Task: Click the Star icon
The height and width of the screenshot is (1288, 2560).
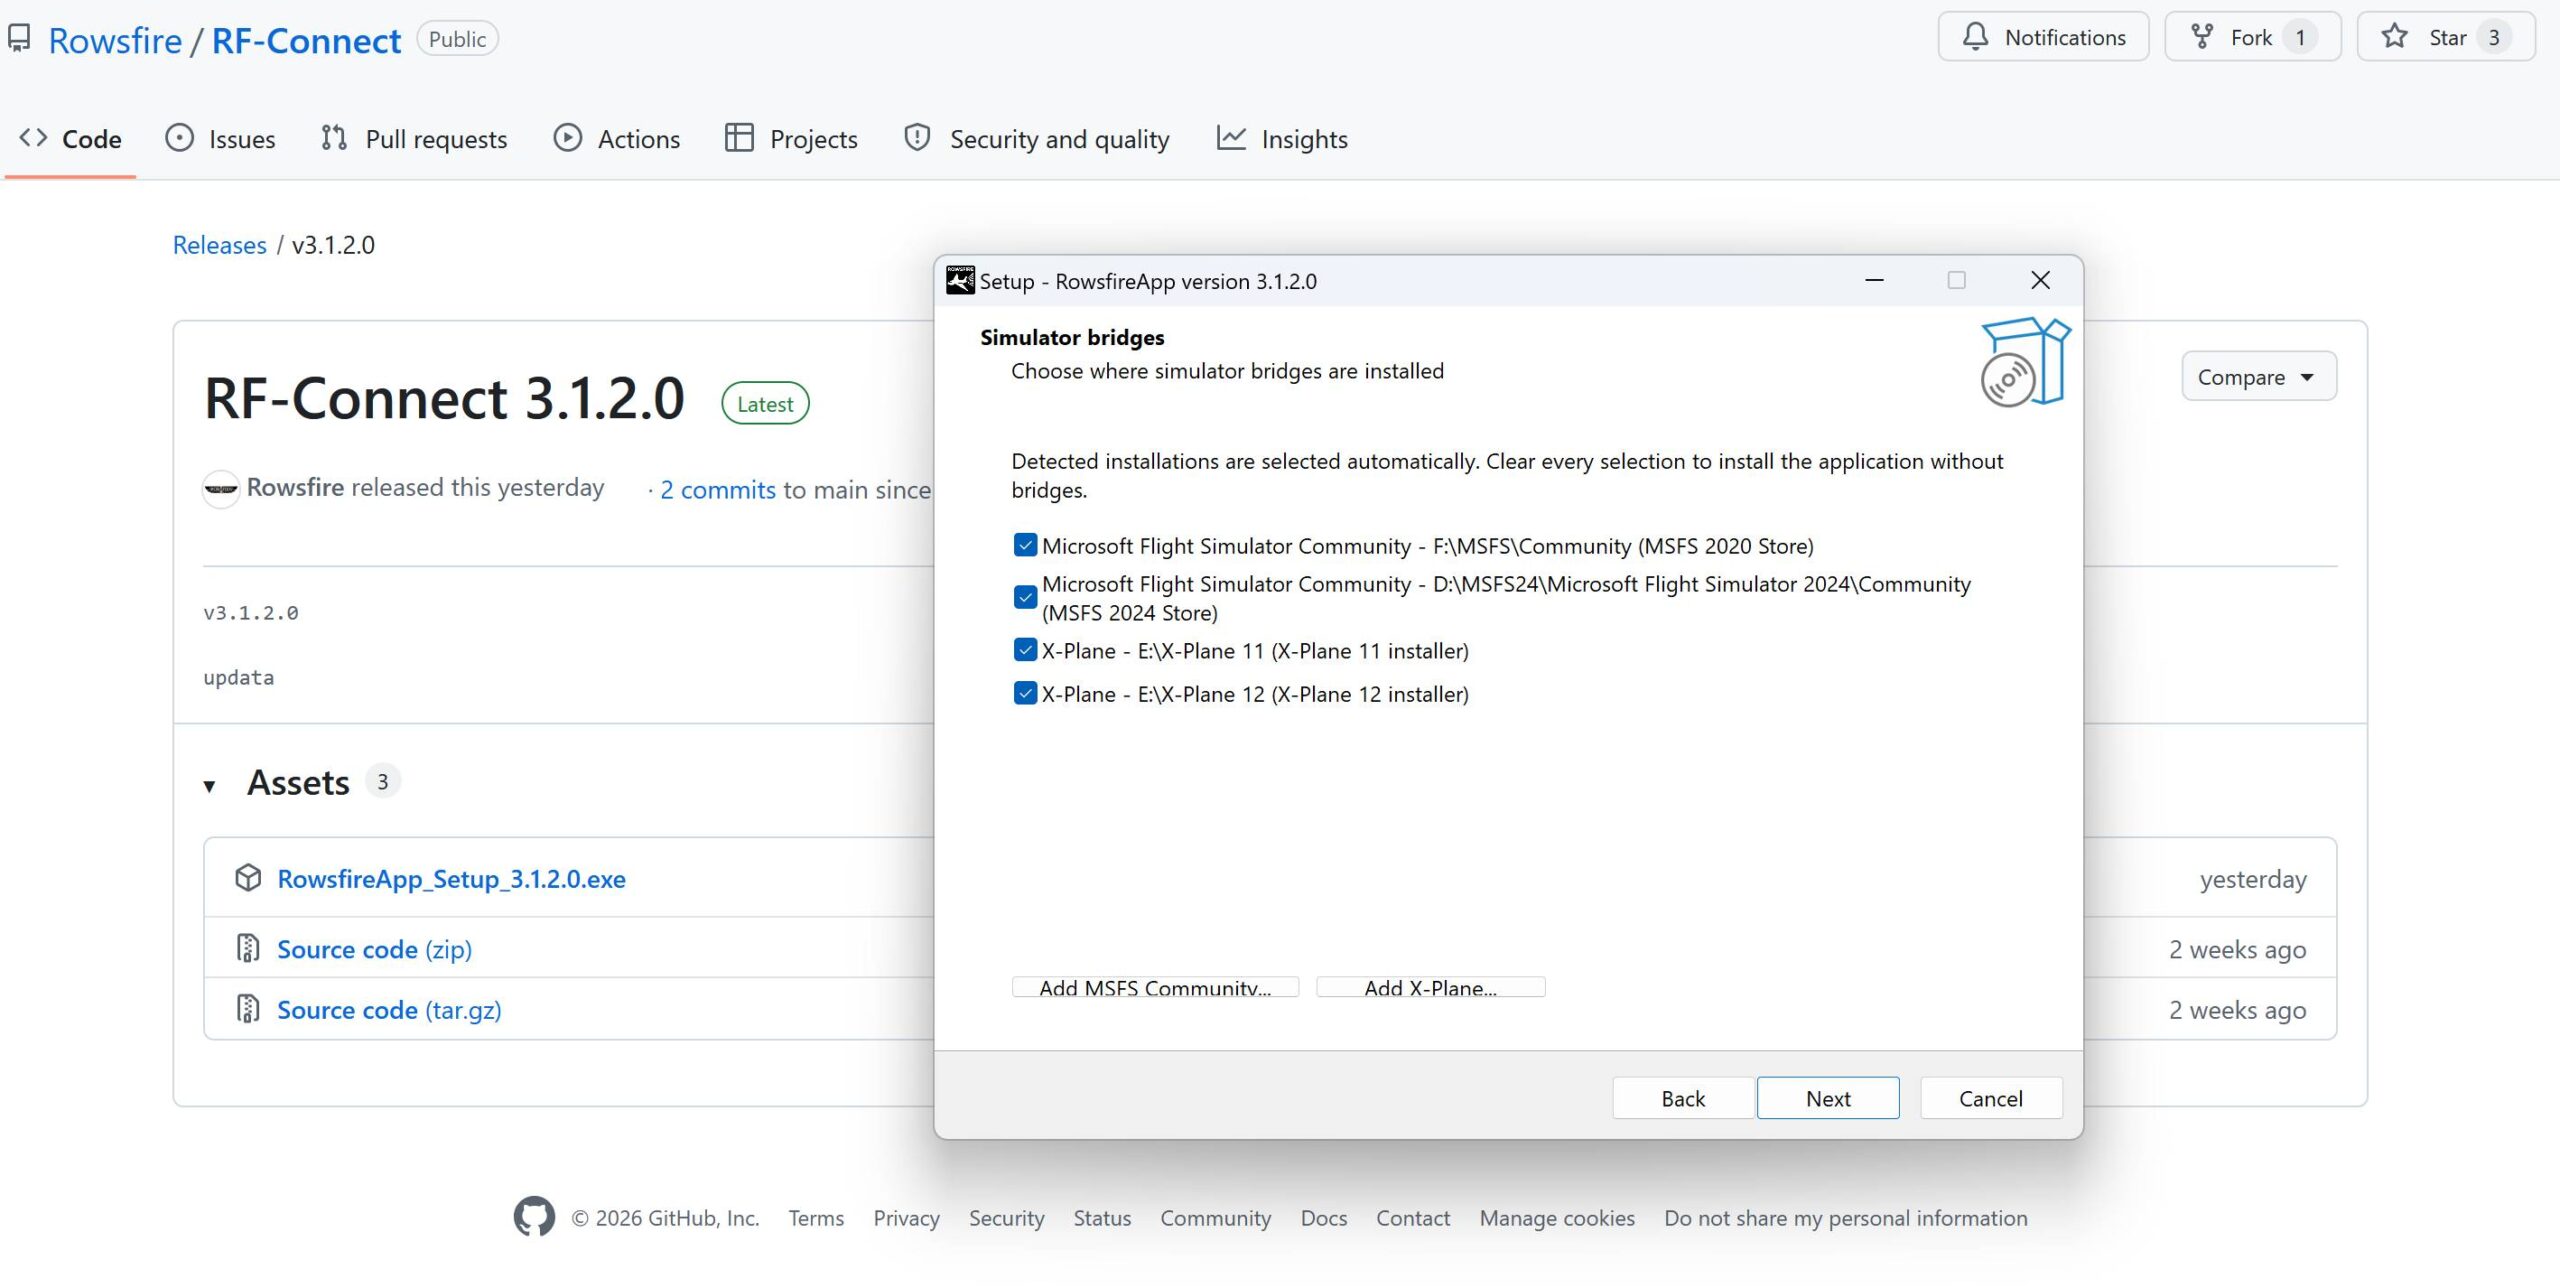Action: click(x=2395, y=37)
